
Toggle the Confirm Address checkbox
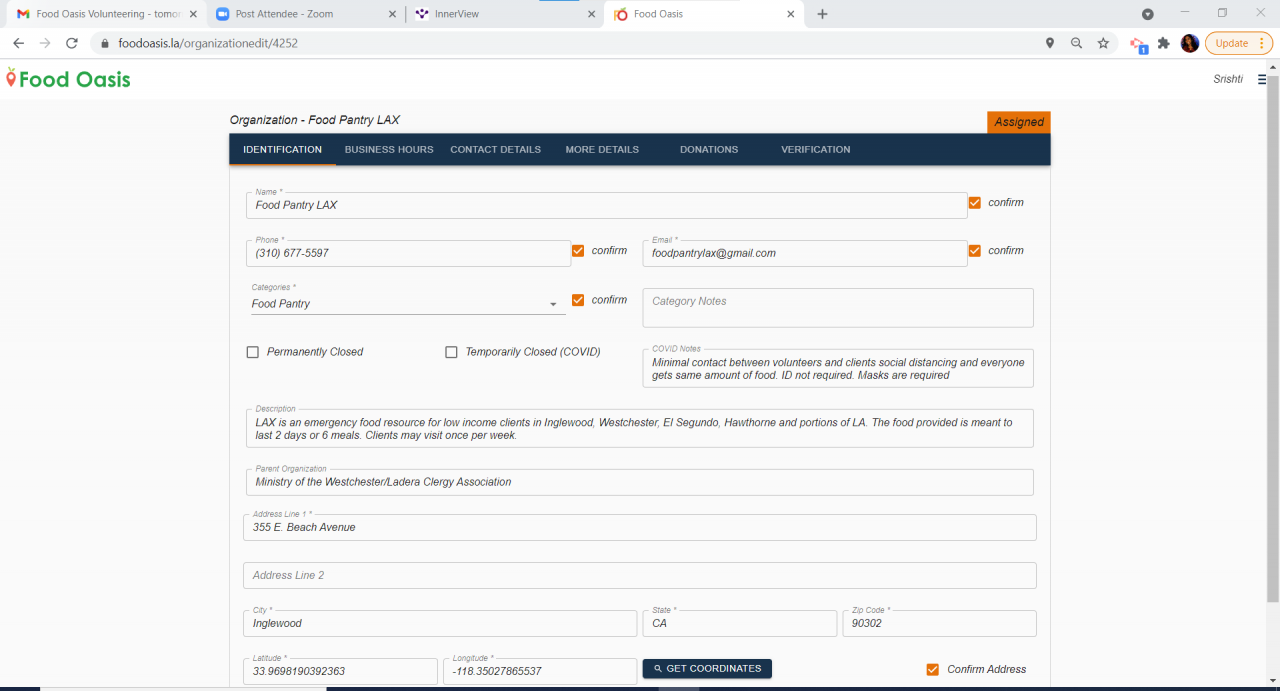coord(933,670)
